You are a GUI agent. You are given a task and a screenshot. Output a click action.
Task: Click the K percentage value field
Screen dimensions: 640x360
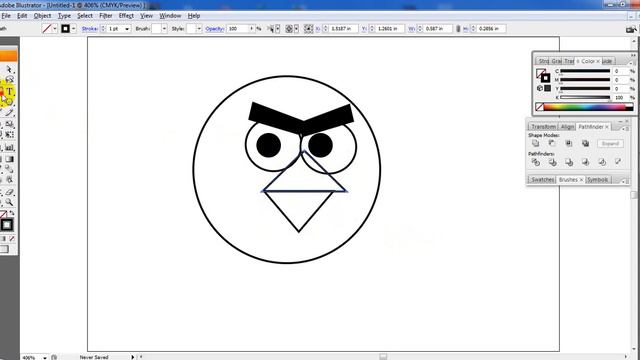click(x=620, y=98)
